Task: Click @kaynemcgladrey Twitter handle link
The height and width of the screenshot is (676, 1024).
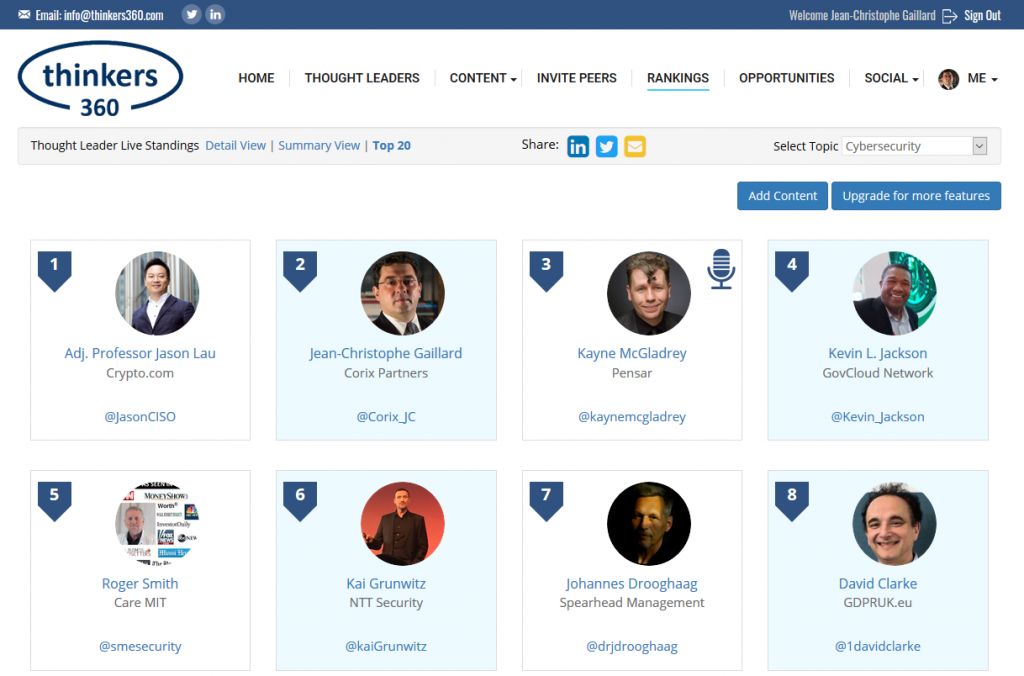Action: [631, 416]
